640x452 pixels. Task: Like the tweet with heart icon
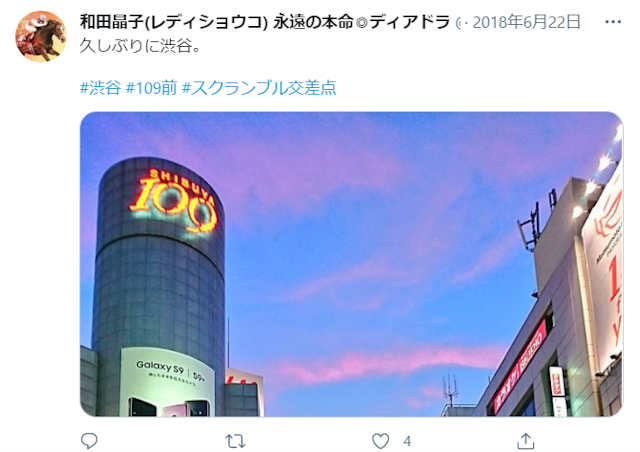tap(380, 441)
